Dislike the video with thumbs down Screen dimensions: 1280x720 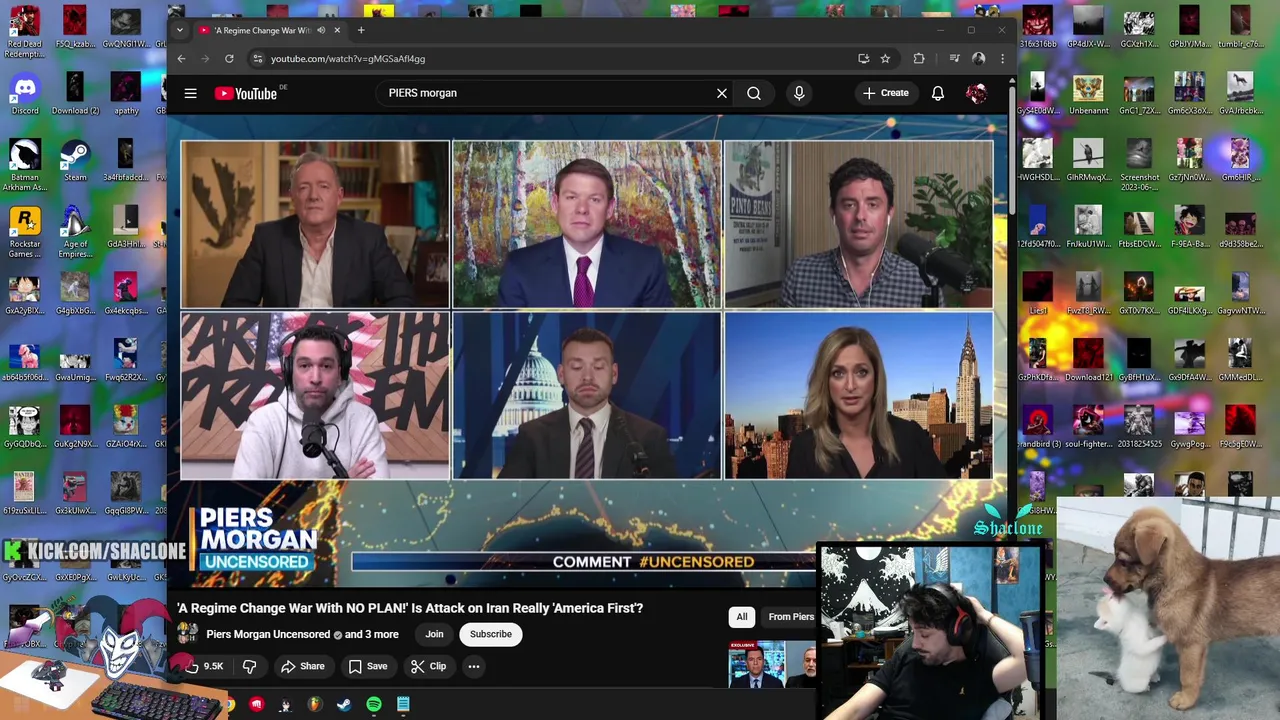tap(250, 666)
